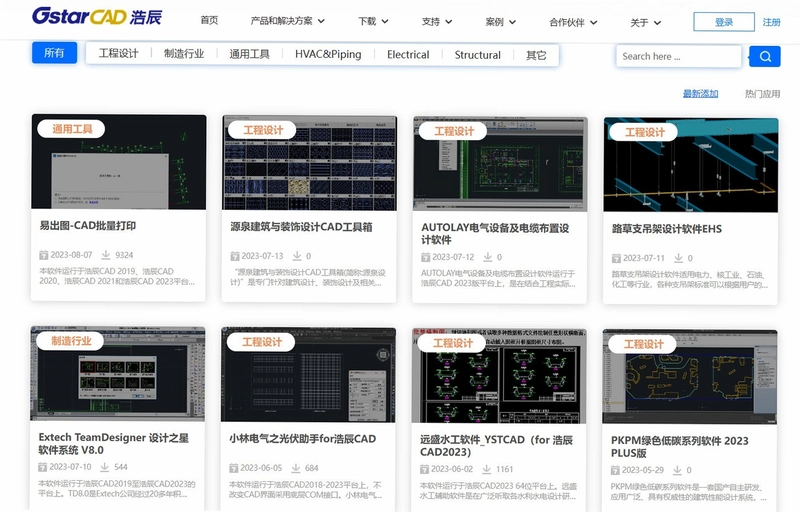Image resolution: width=800 pixels, height=512 pixels.
Task: Click download icon on 源泉建筑与装饰设计CAD工具箱 card
Action: coord(296,255)
